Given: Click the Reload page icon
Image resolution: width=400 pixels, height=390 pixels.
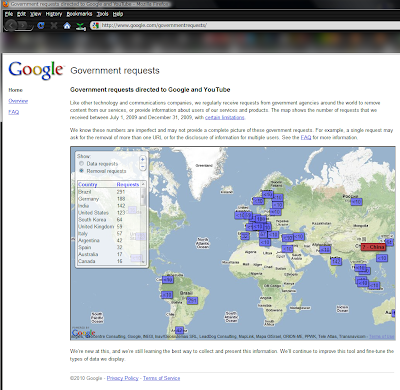Looking at the screenshot, I should click(41, 25).
